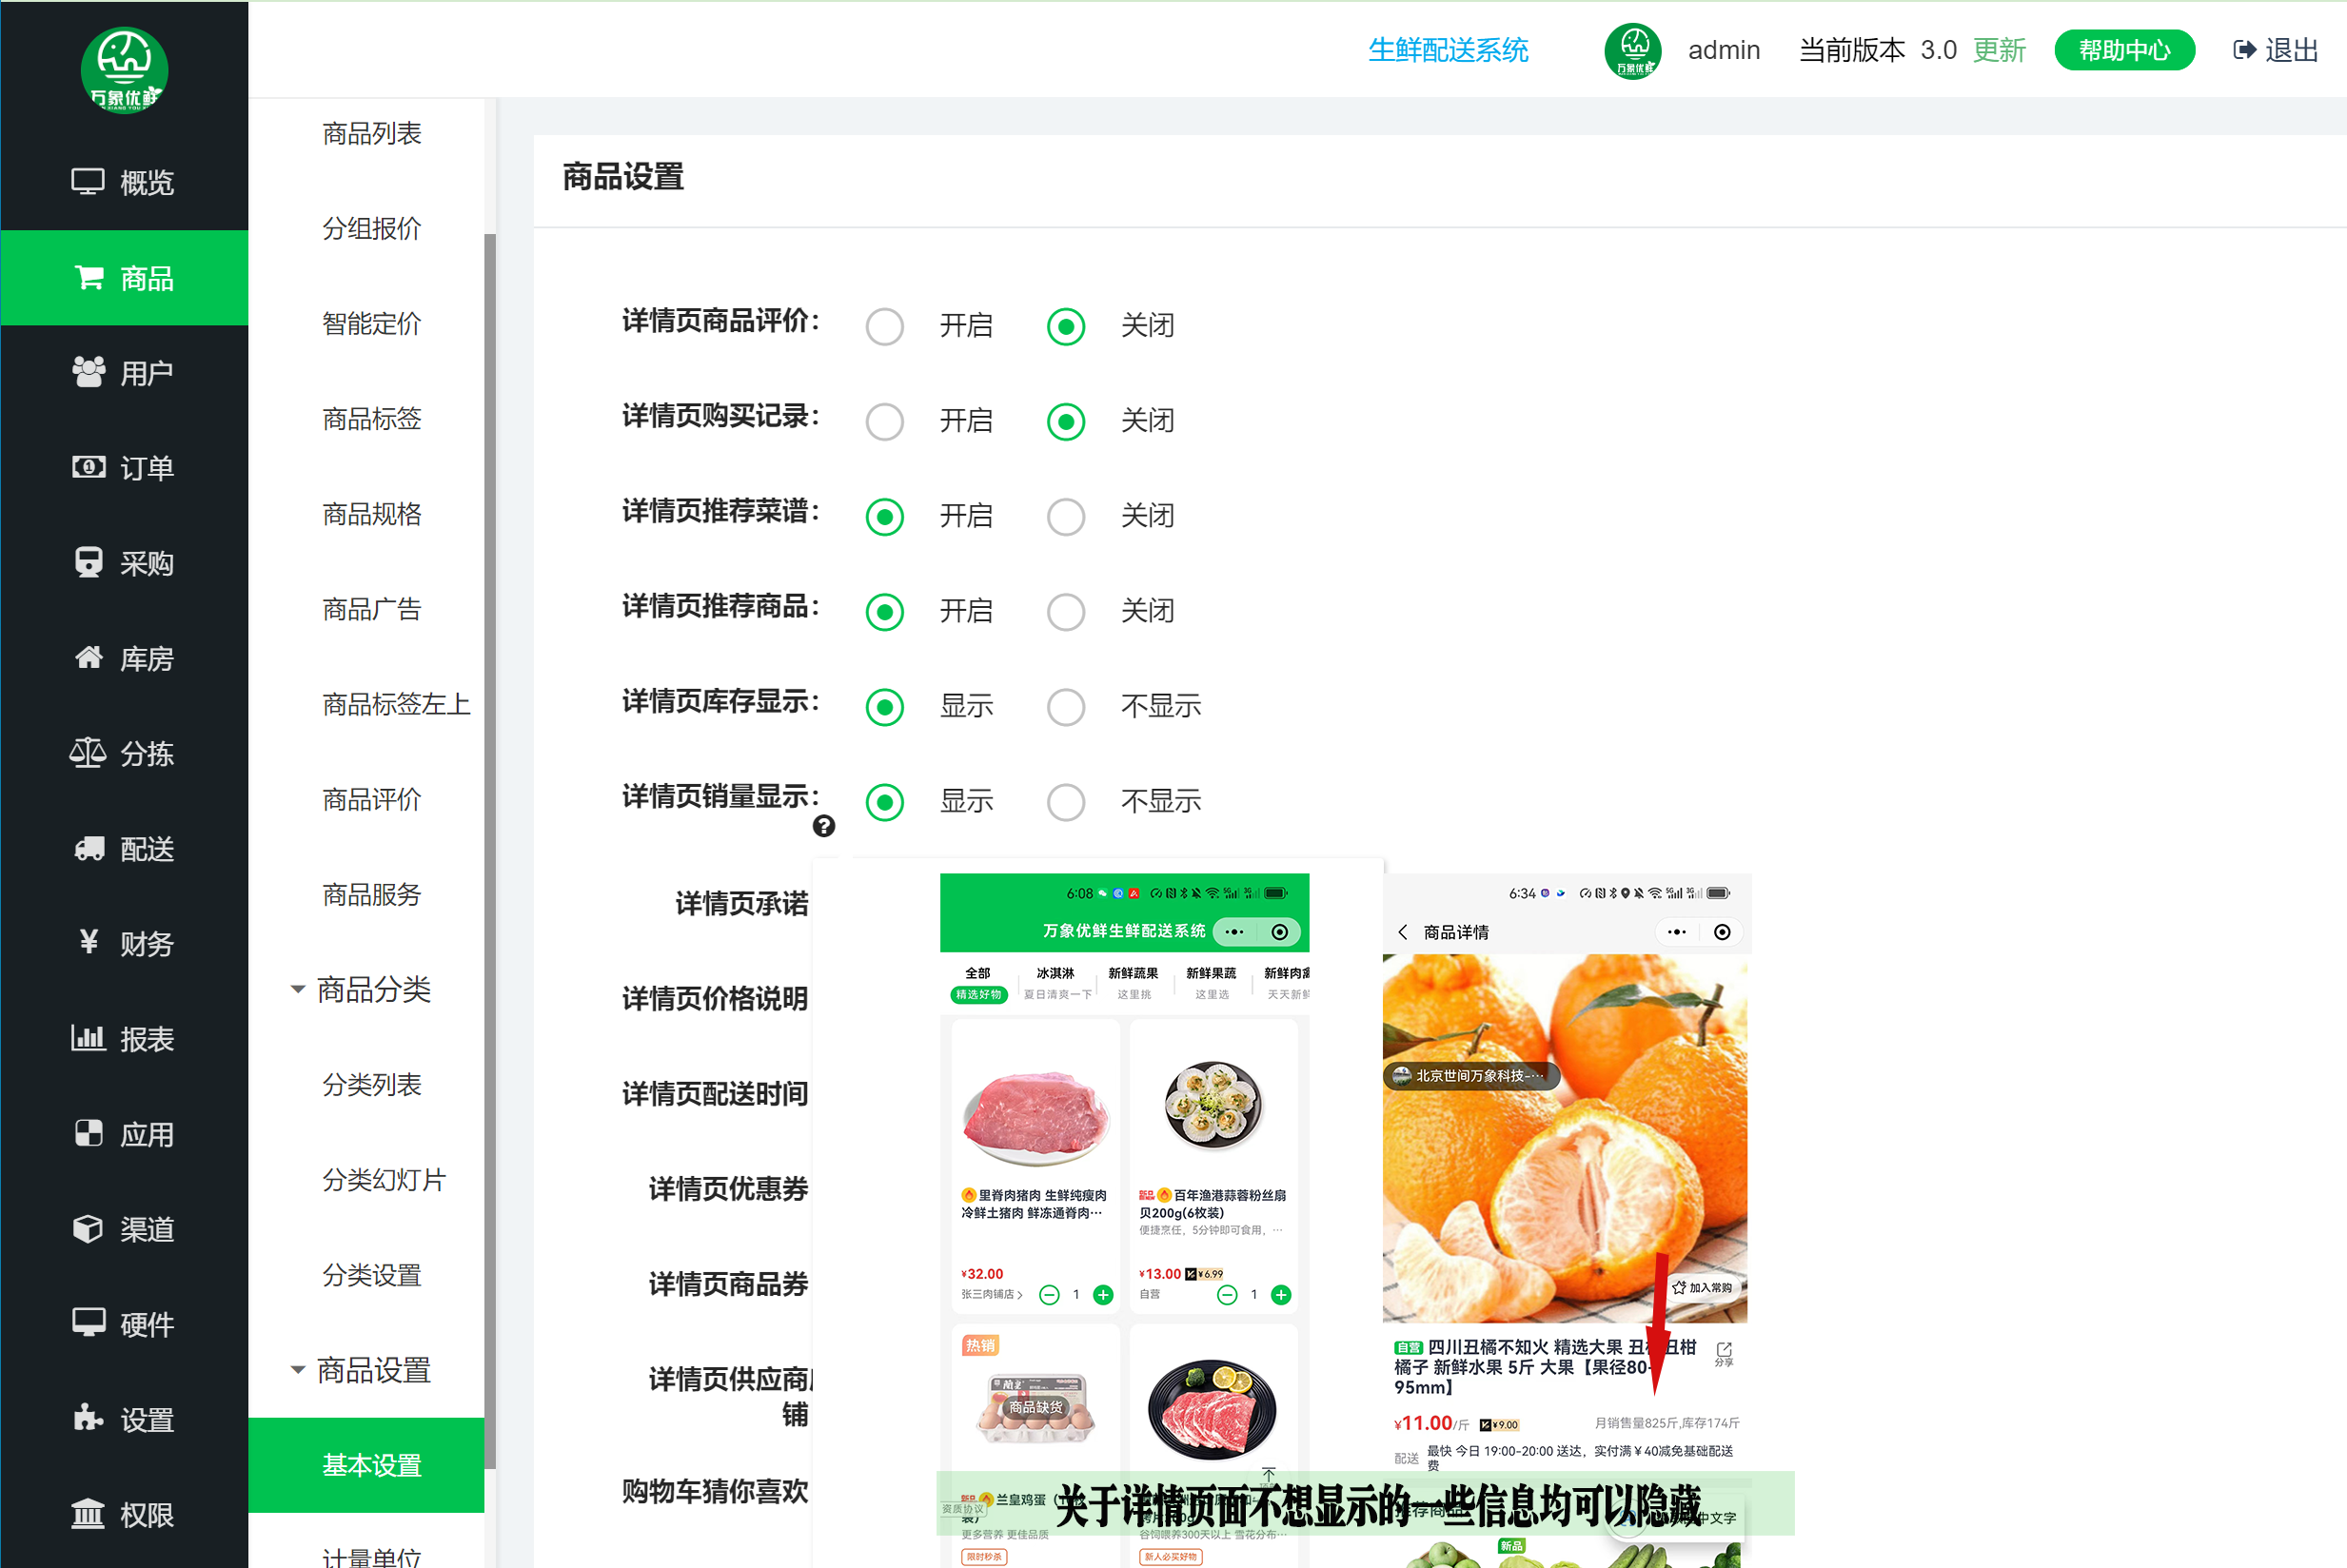Click the 更新 version update link

pyautogui.click(x=1999, y=50)
